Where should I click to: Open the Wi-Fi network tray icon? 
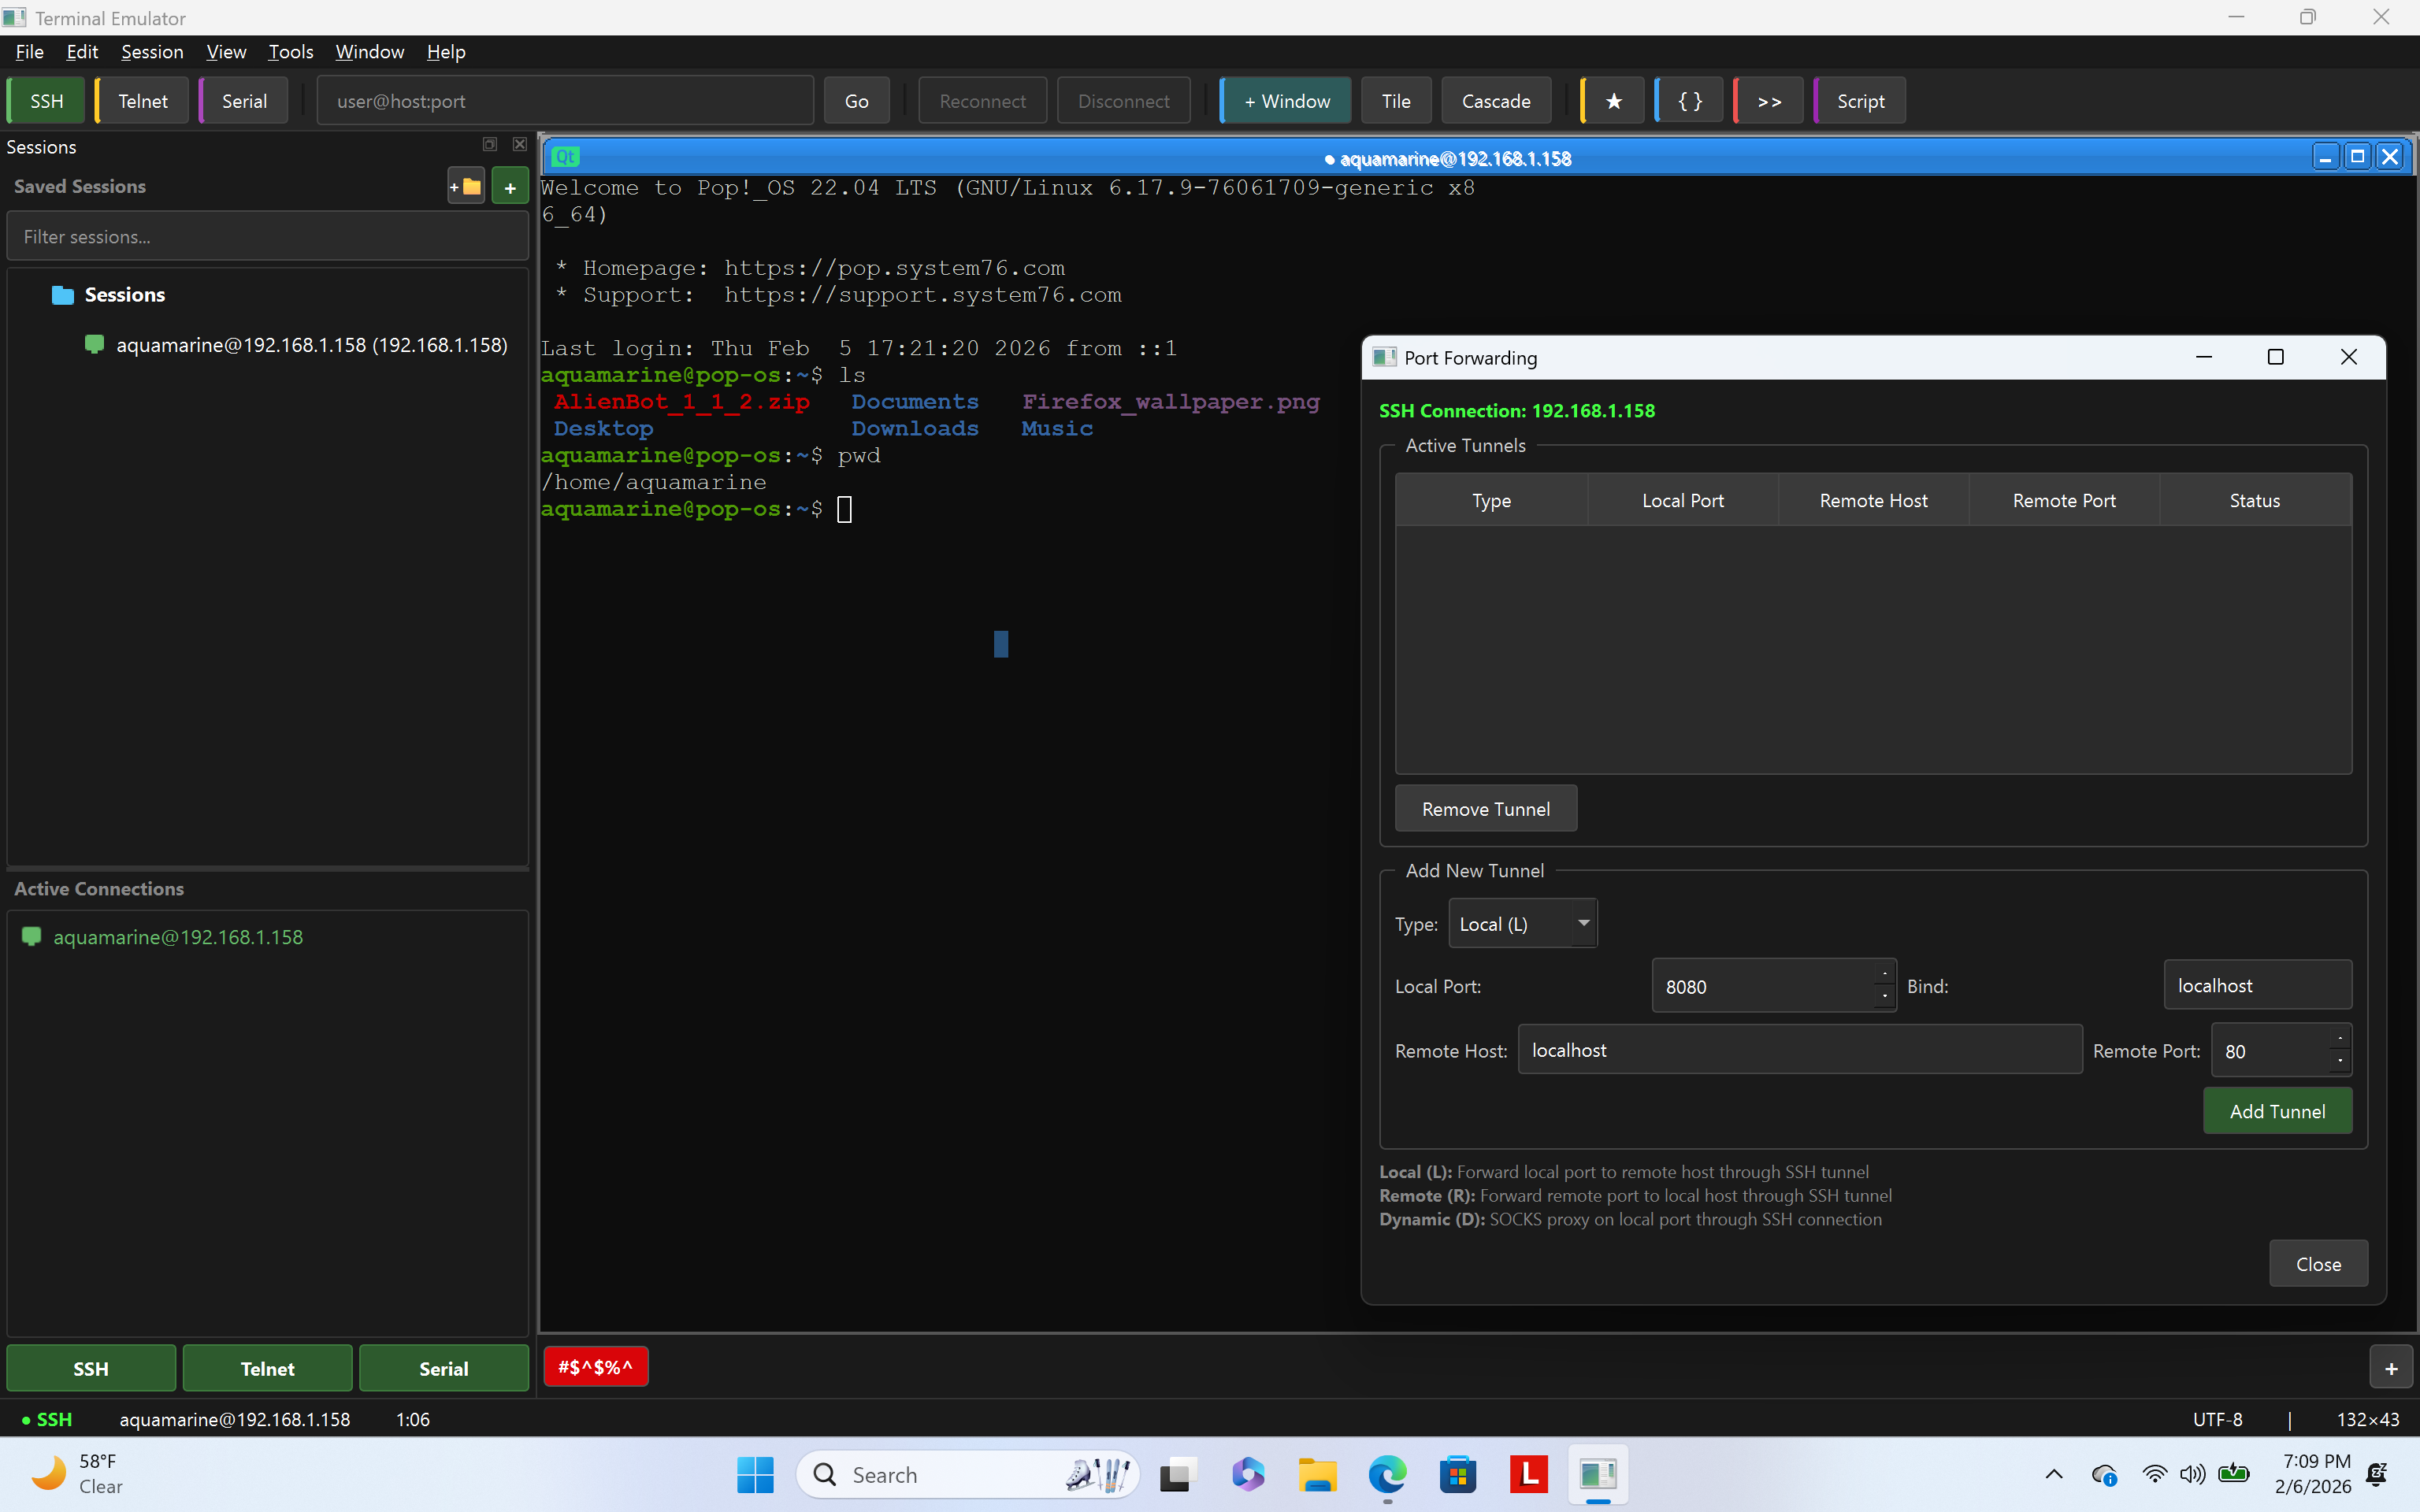[2154, 1474]
